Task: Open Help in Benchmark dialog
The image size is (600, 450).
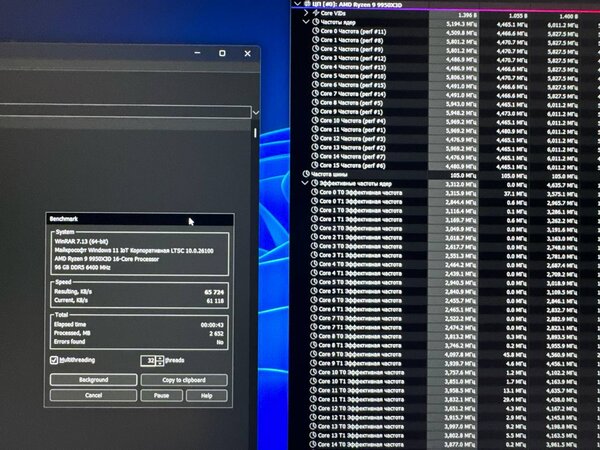Action: [x=207, y=396]
